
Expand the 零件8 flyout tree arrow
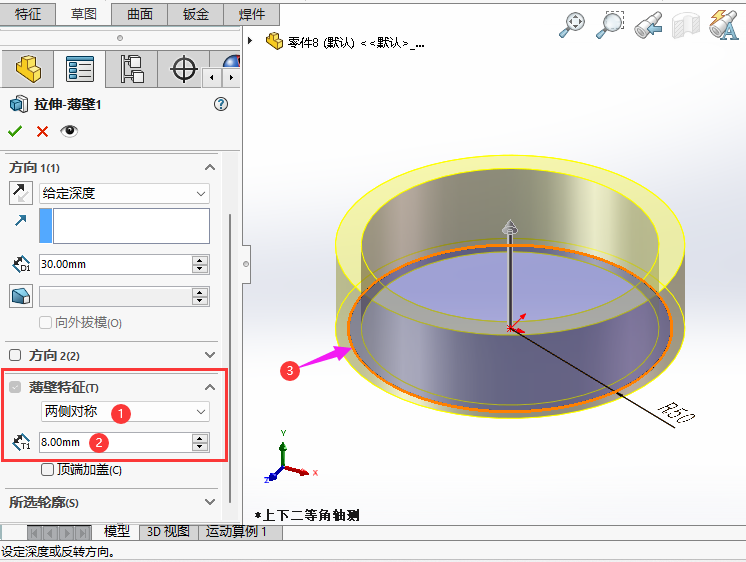(250, 41)
